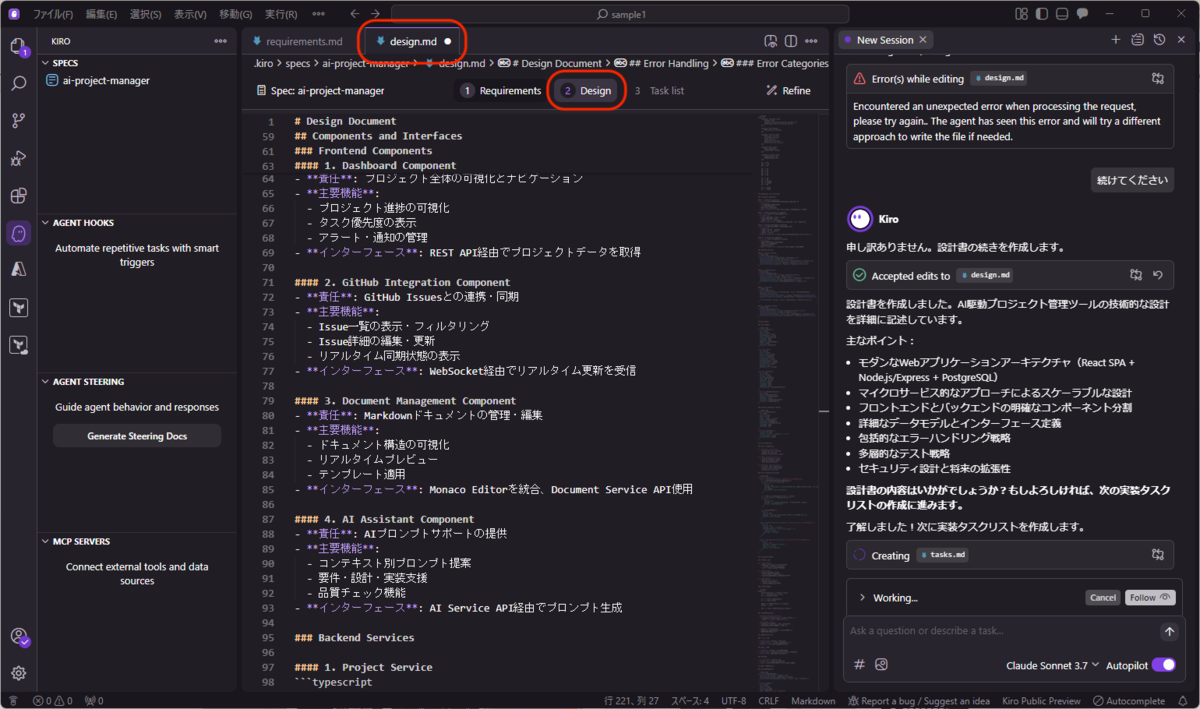Switch to design.md editor tab
This screenshot has width=1200, height=709.
[x=412, y=42]
